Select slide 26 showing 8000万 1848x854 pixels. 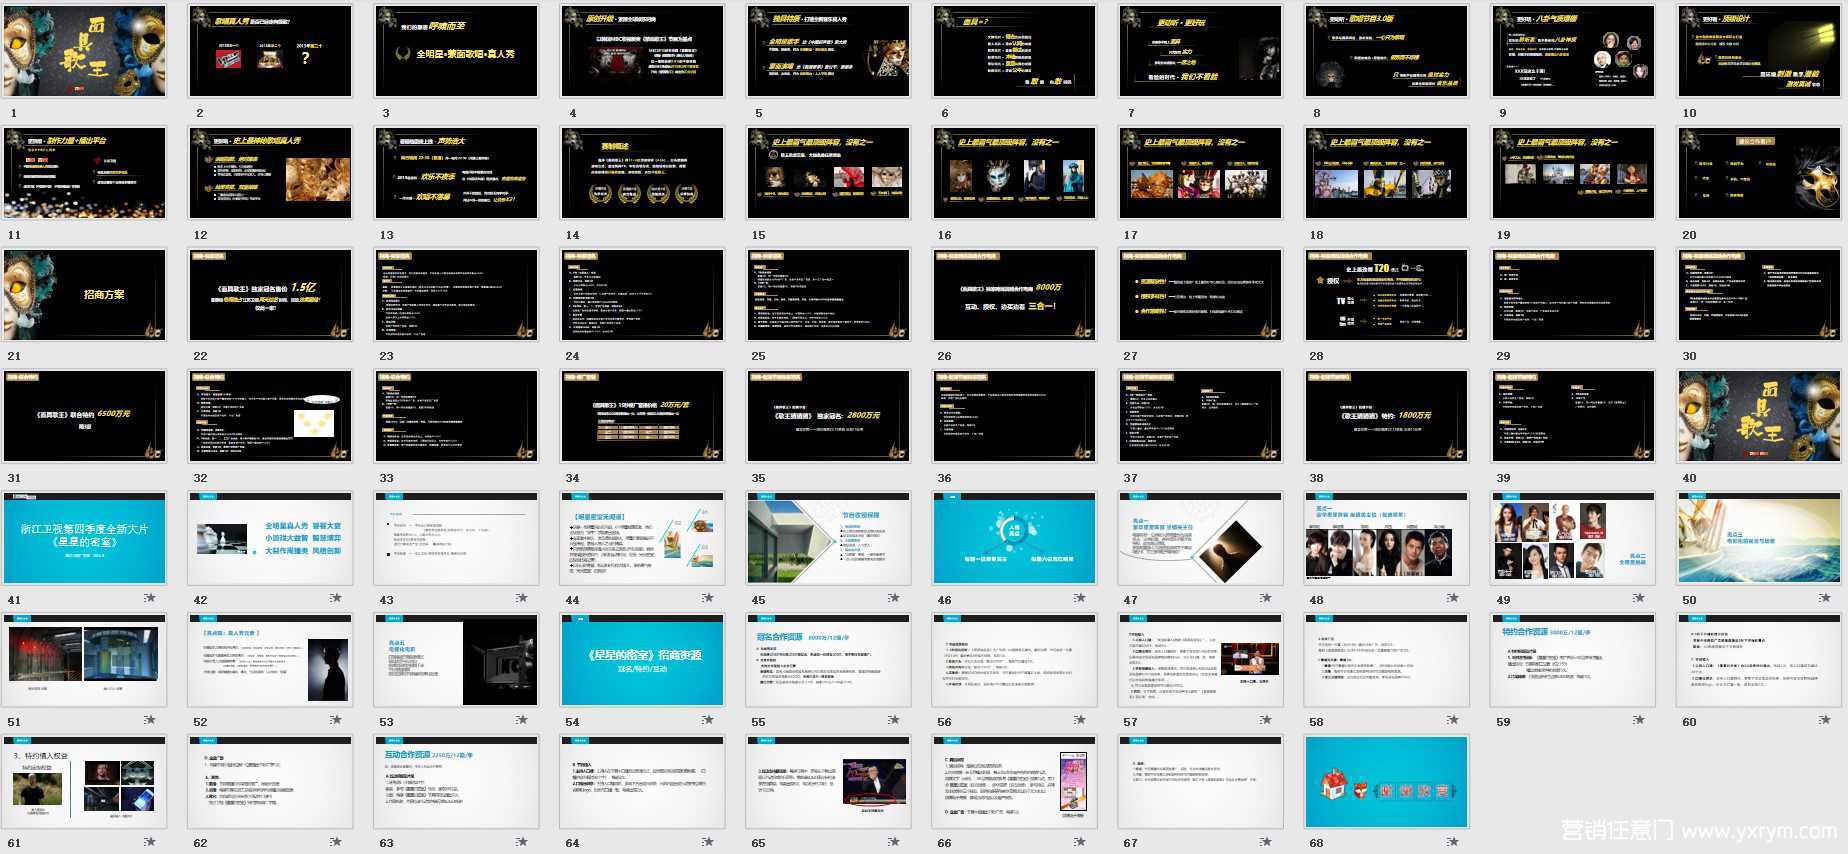tap(1014, 294)
